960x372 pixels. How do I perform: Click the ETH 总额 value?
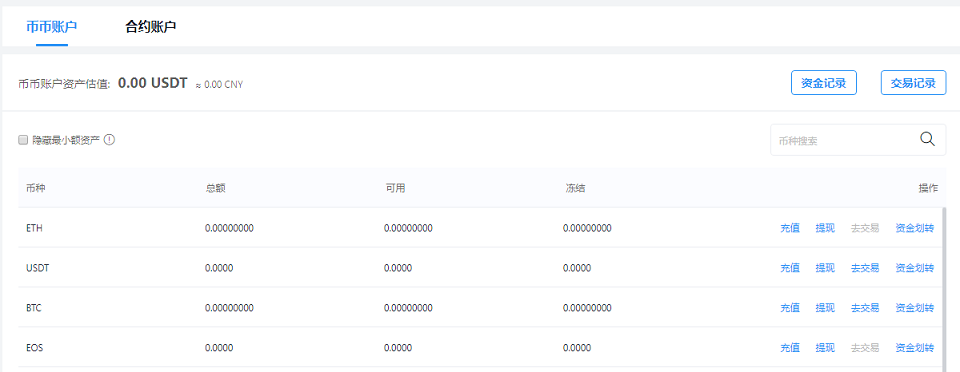click(x=230, y=228)
